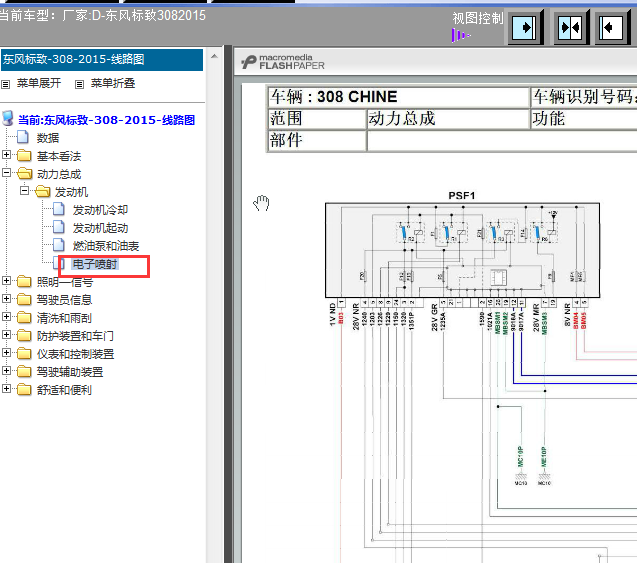The image size is (637, 563).
Task: Click the 驾驶辅助装置 folder icon
Action: pos(24,371)
